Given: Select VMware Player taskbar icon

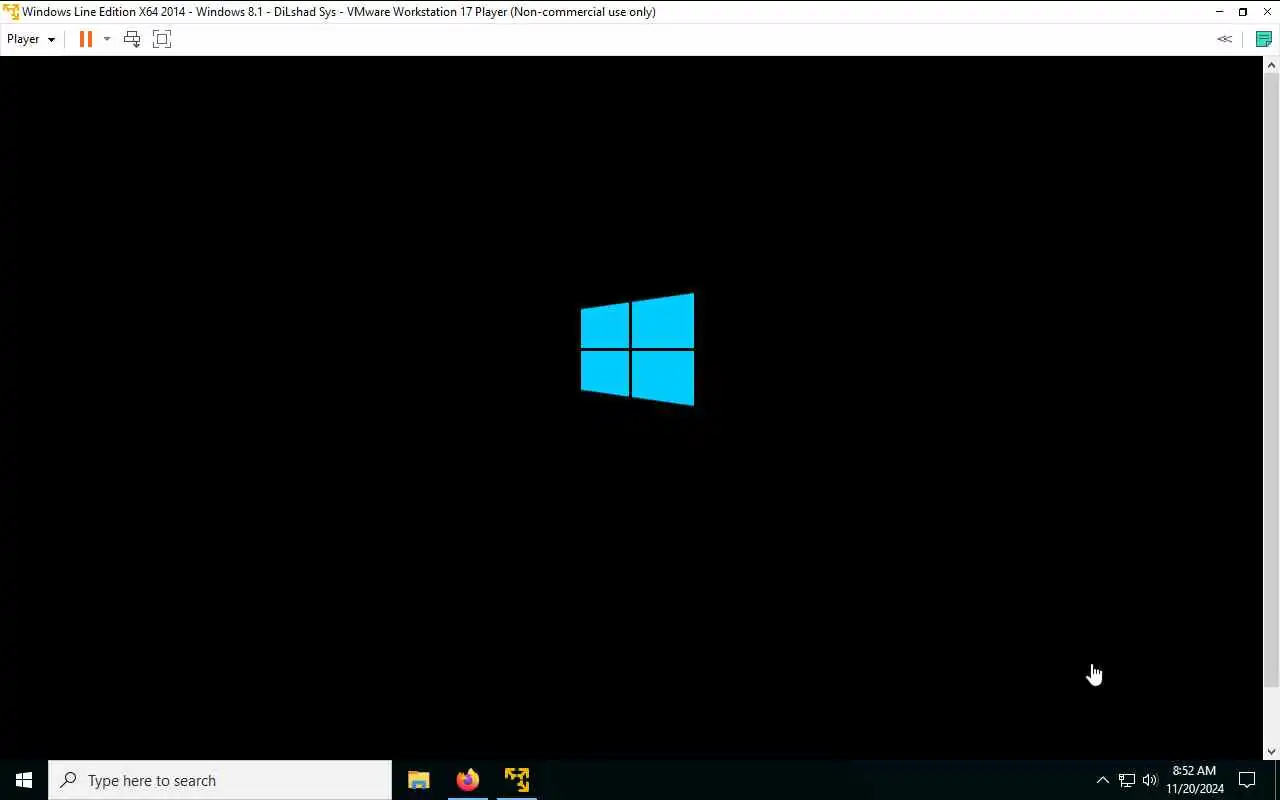Looking at the screenshot, I should [x=516, y=780].
